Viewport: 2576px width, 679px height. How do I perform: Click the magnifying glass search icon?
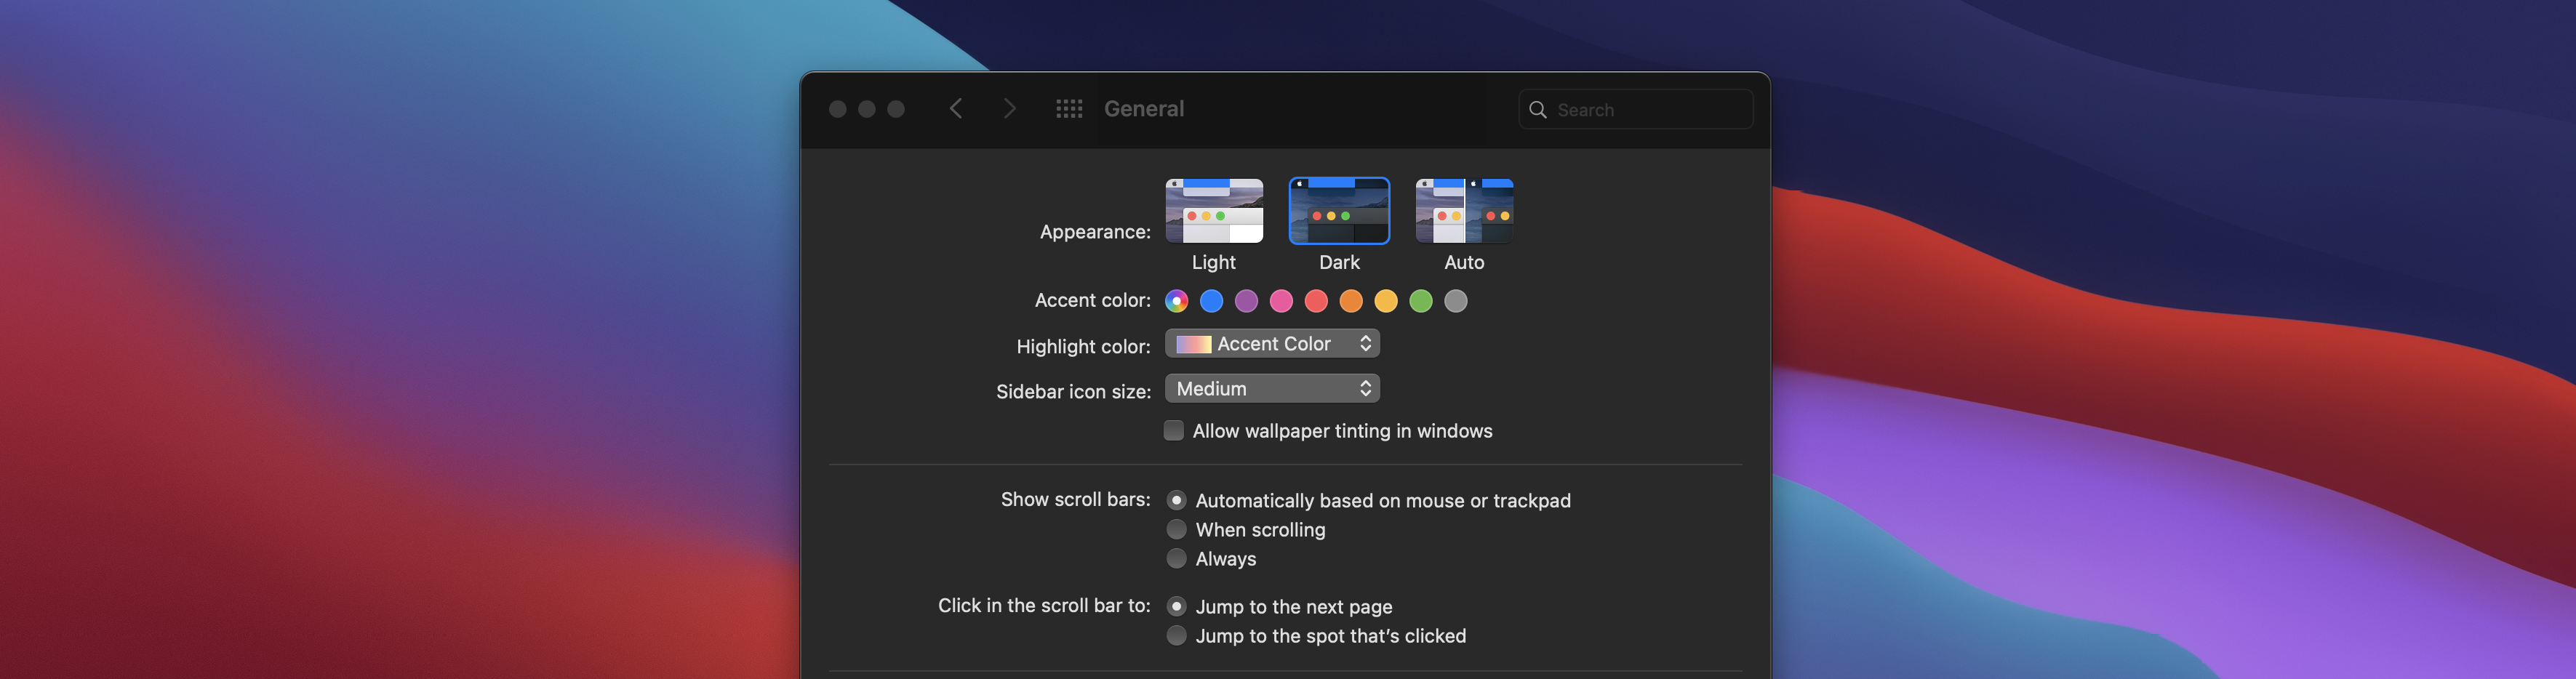click(1538, 110)
